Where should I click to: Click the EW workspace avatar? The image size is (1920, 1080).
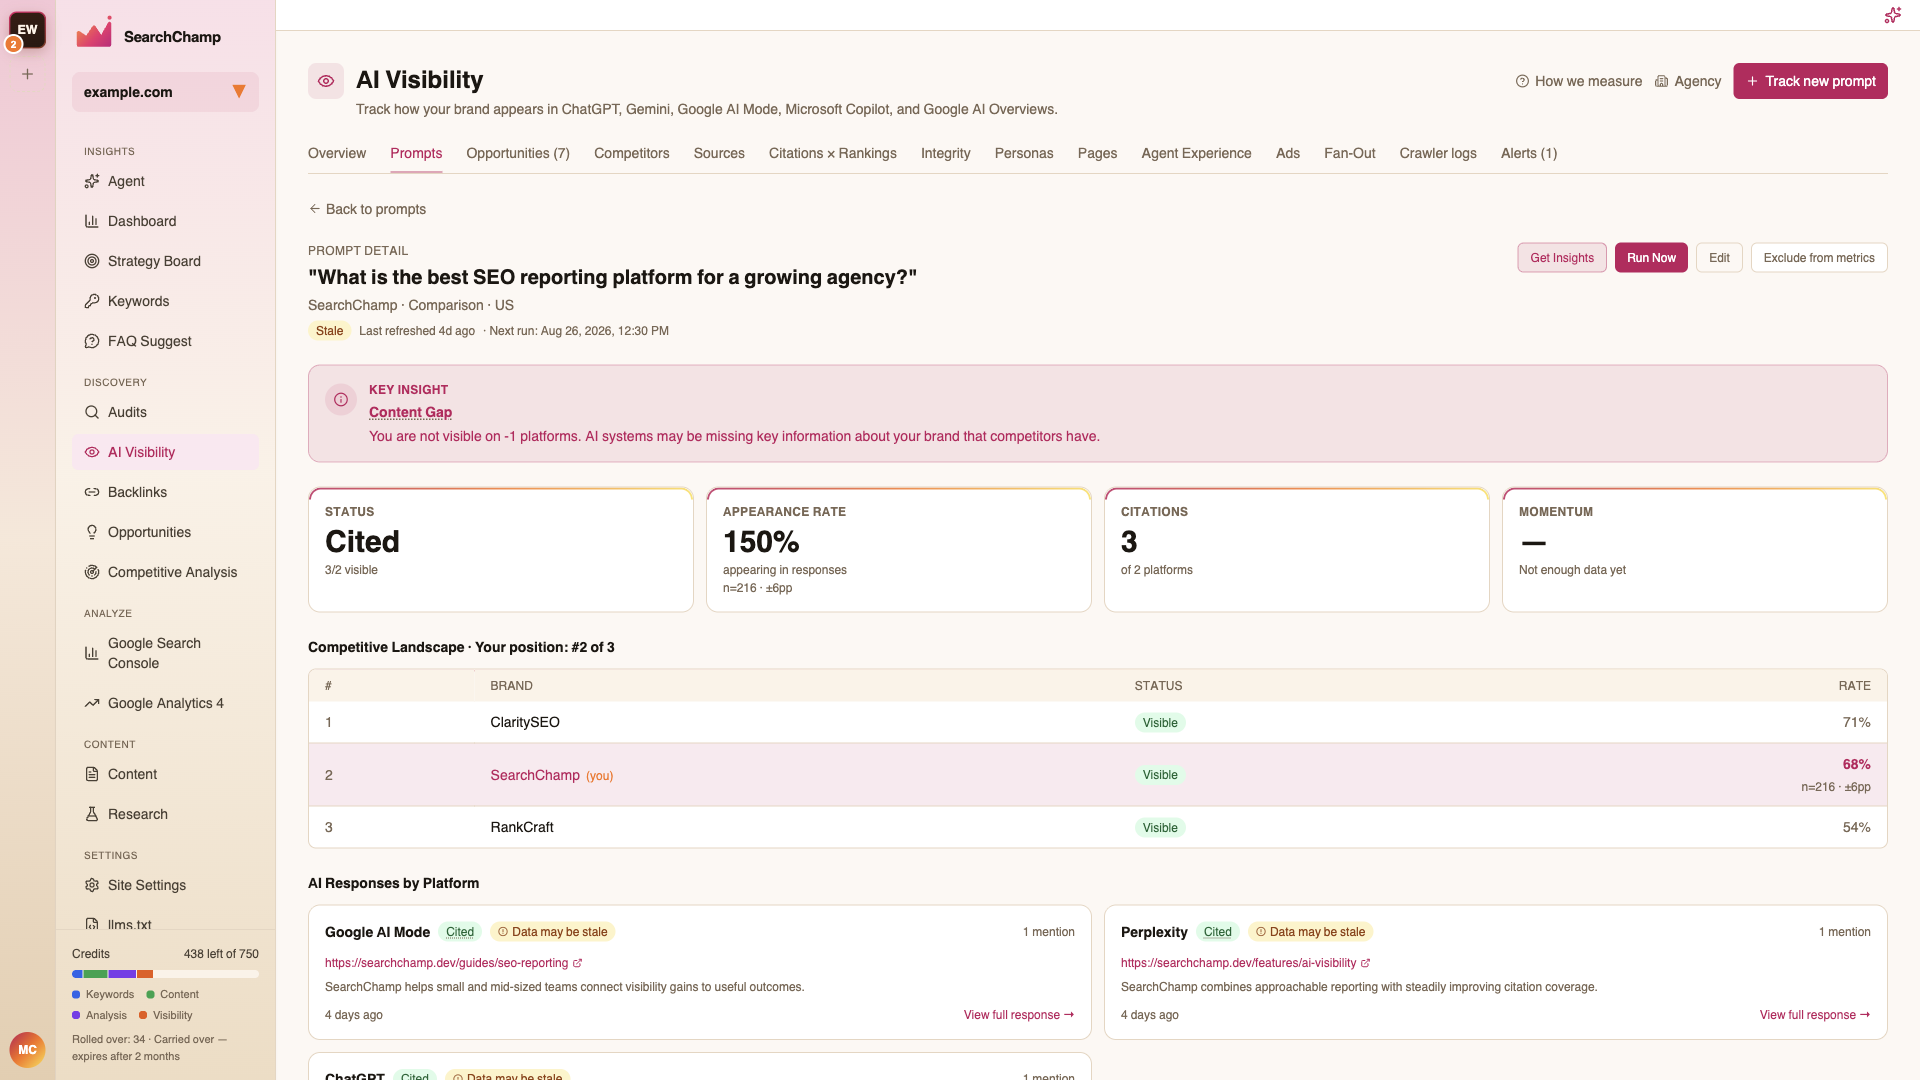tap(28, 30)
